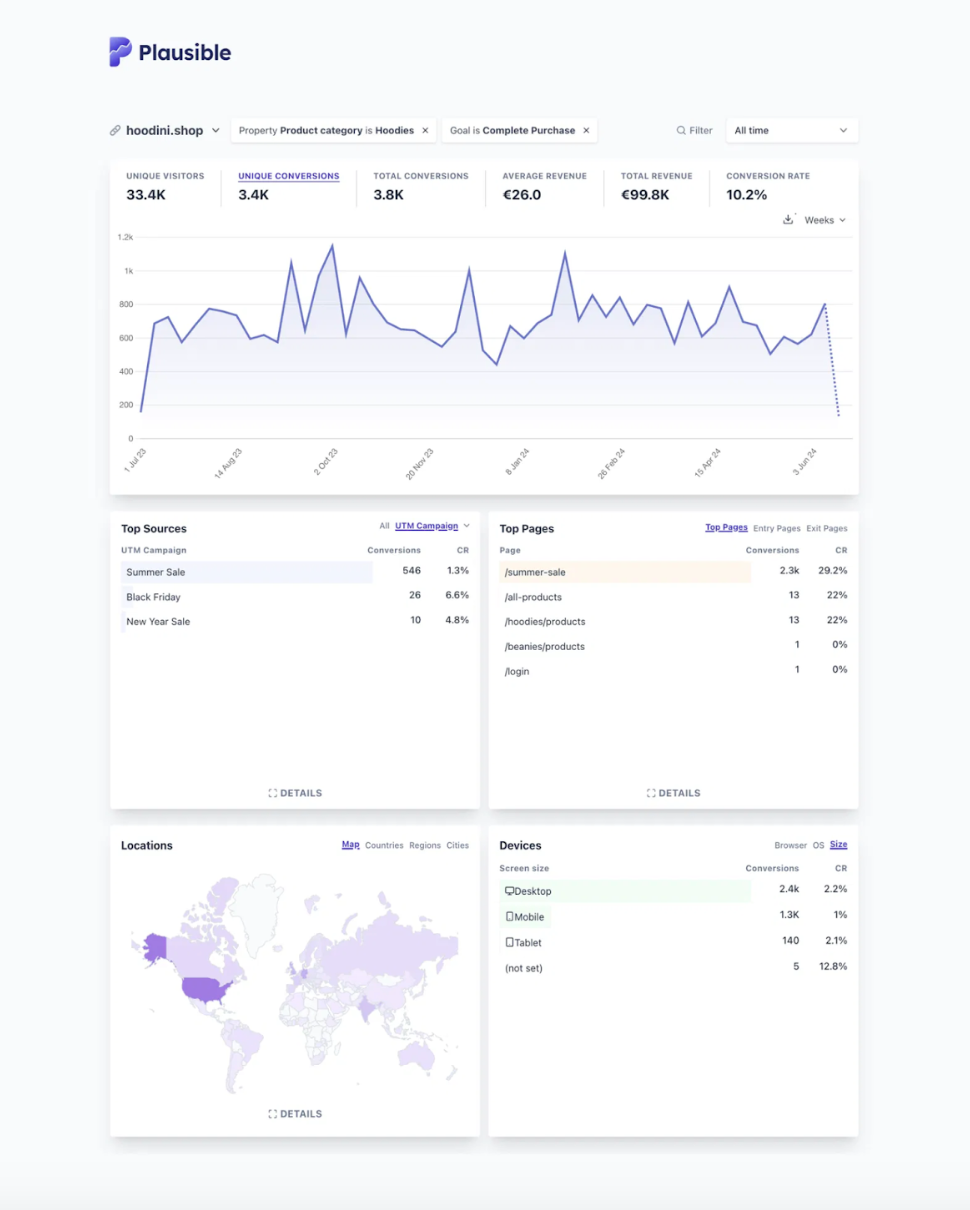Click the Desktop monitor icon in Devices
The image size is (970, 1210).
(509, 890)
